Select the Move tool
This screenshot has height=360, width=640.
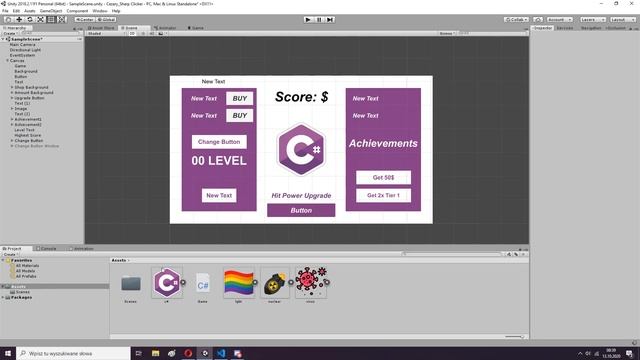[19, 20]
